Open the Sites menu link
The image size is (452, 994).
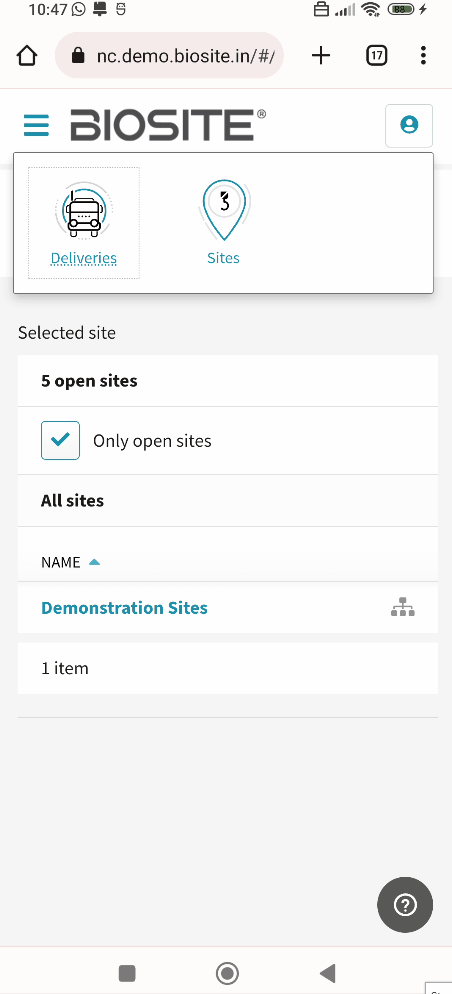223,258
